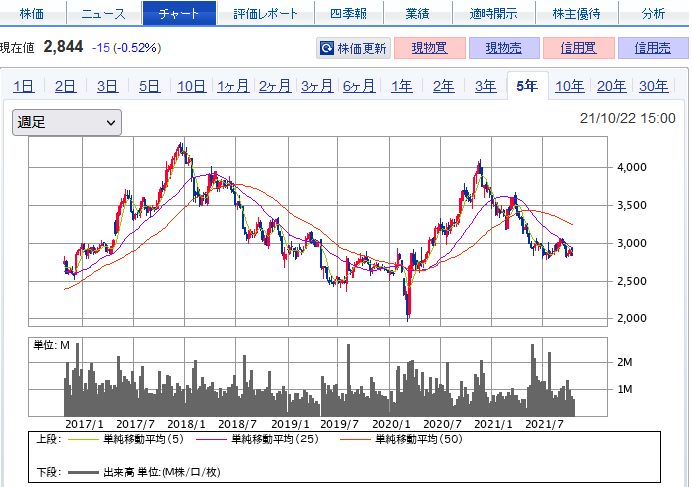Click the current price value 2,844

63,47
